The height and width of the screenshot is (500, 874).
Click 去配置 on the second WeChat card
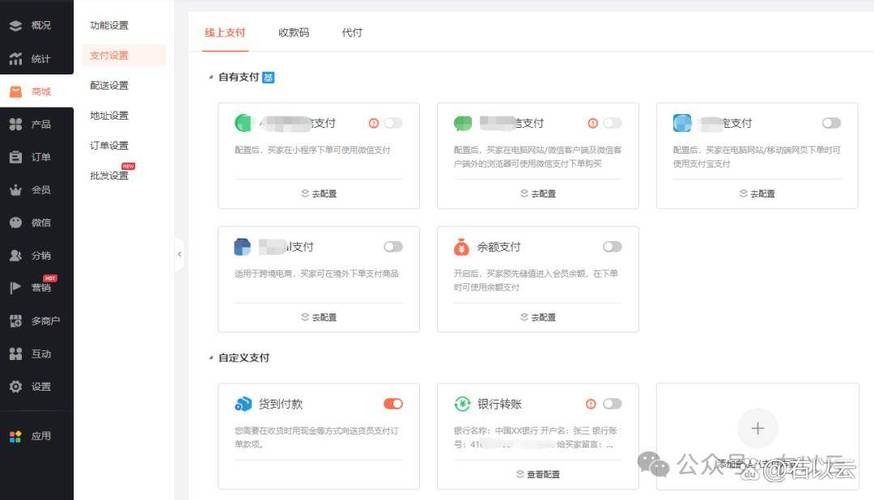538,193
